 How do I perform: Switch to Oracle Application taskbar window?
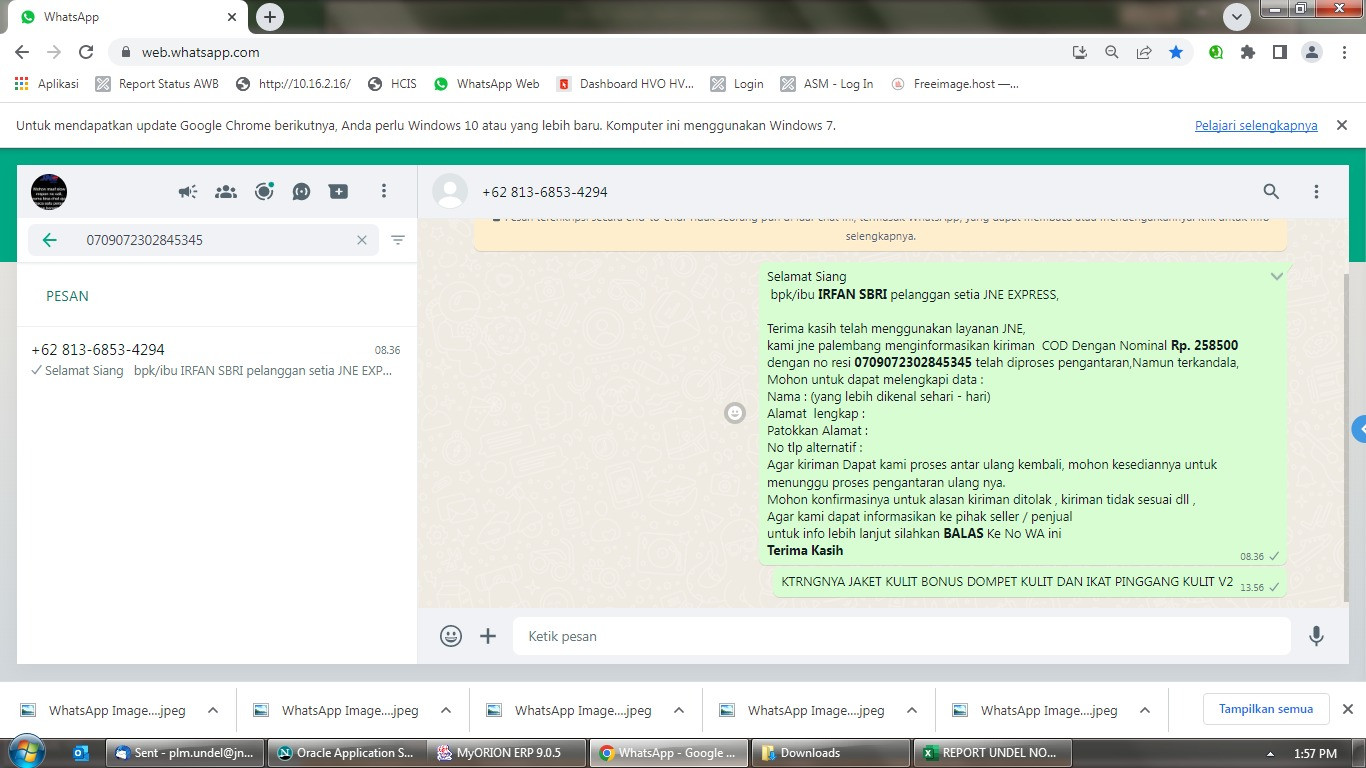coord(346,753)
